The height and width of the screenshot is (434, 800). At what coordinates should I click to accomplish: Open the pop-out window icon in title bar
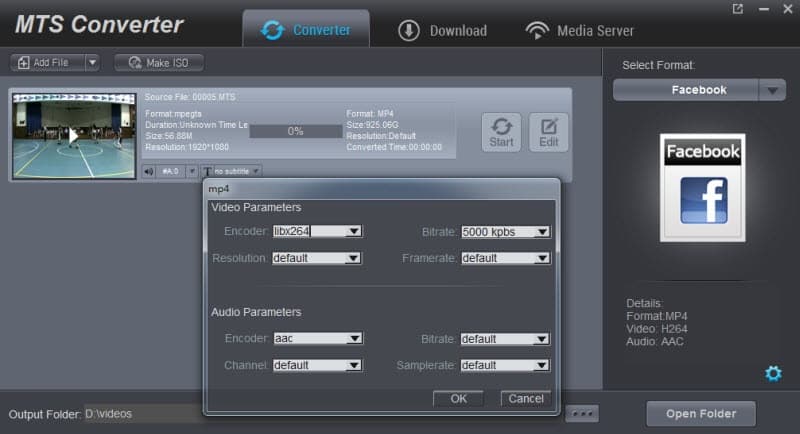pyautogui.click(x=738, y=9)
